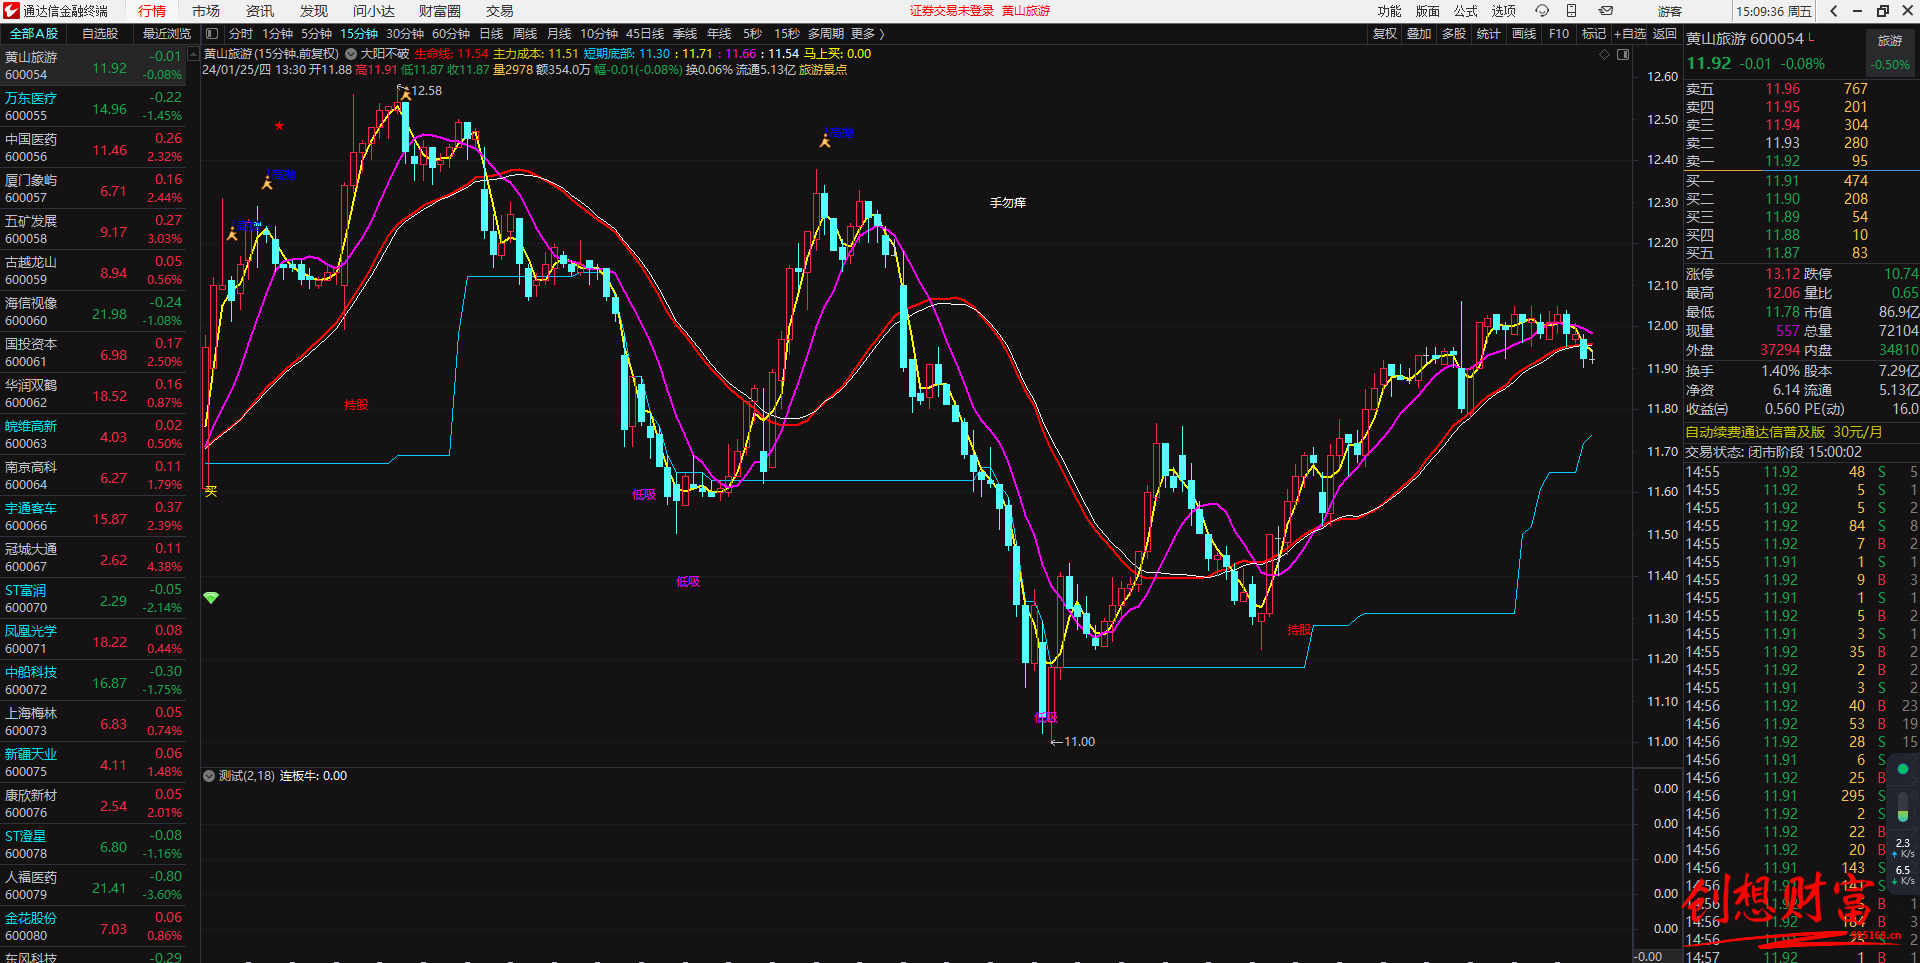Select 海信视像 in stock list

[x=93, y=312]
